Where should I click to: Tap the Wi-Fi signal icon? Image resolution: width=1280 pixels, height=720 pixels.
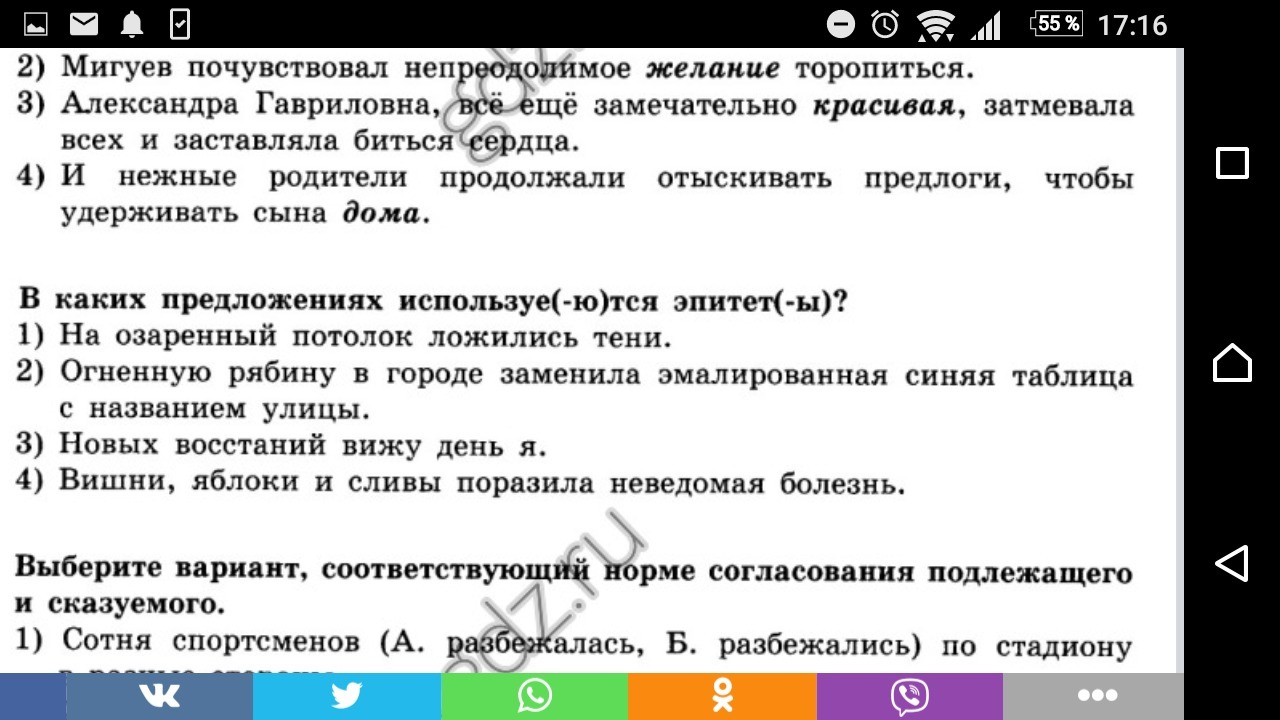935,24
